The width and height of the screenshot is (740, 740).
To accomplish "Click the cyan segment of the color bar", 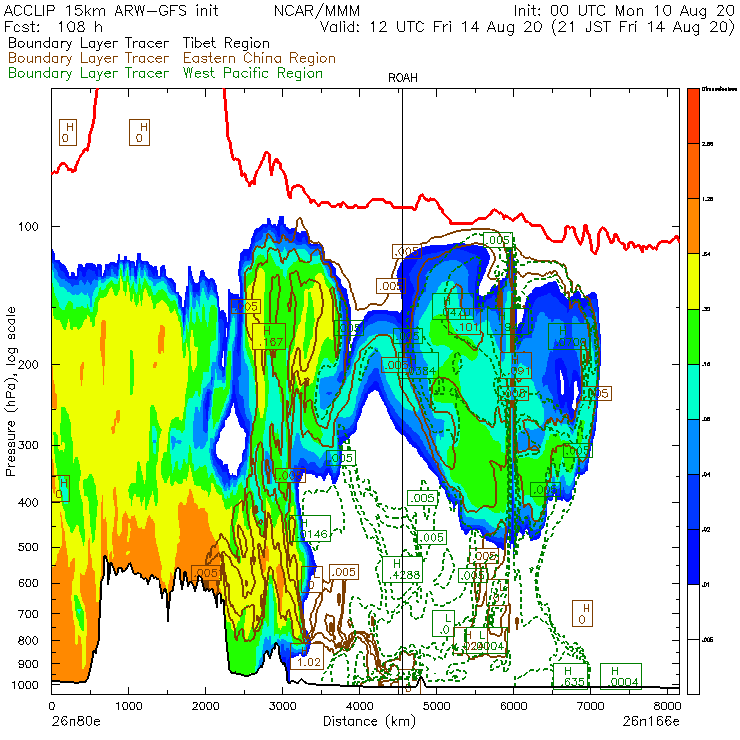I will [693, 392].
